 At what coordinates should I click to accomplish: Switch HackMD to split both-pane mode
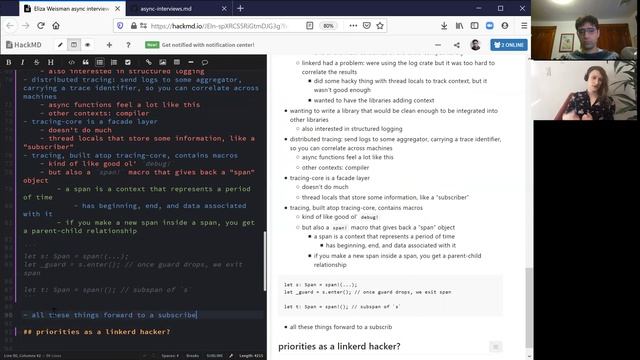[74, 45]
